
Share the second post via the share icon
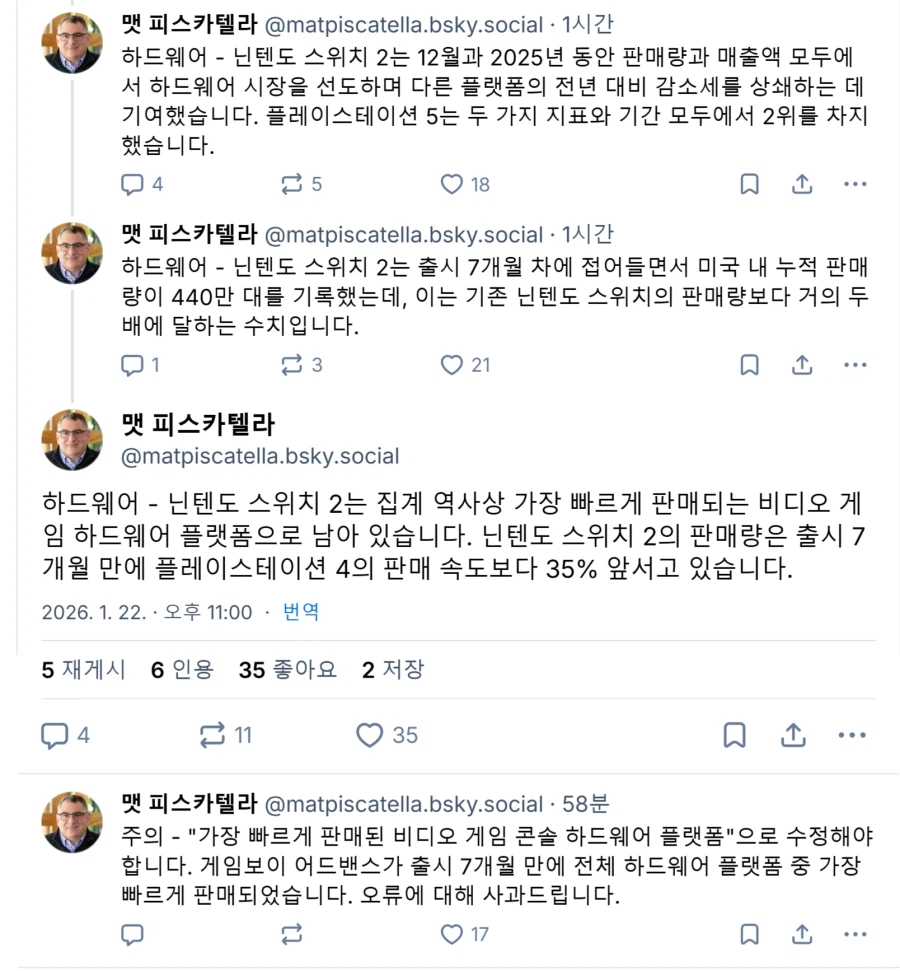pyautogui.click(x=801, y=365)
